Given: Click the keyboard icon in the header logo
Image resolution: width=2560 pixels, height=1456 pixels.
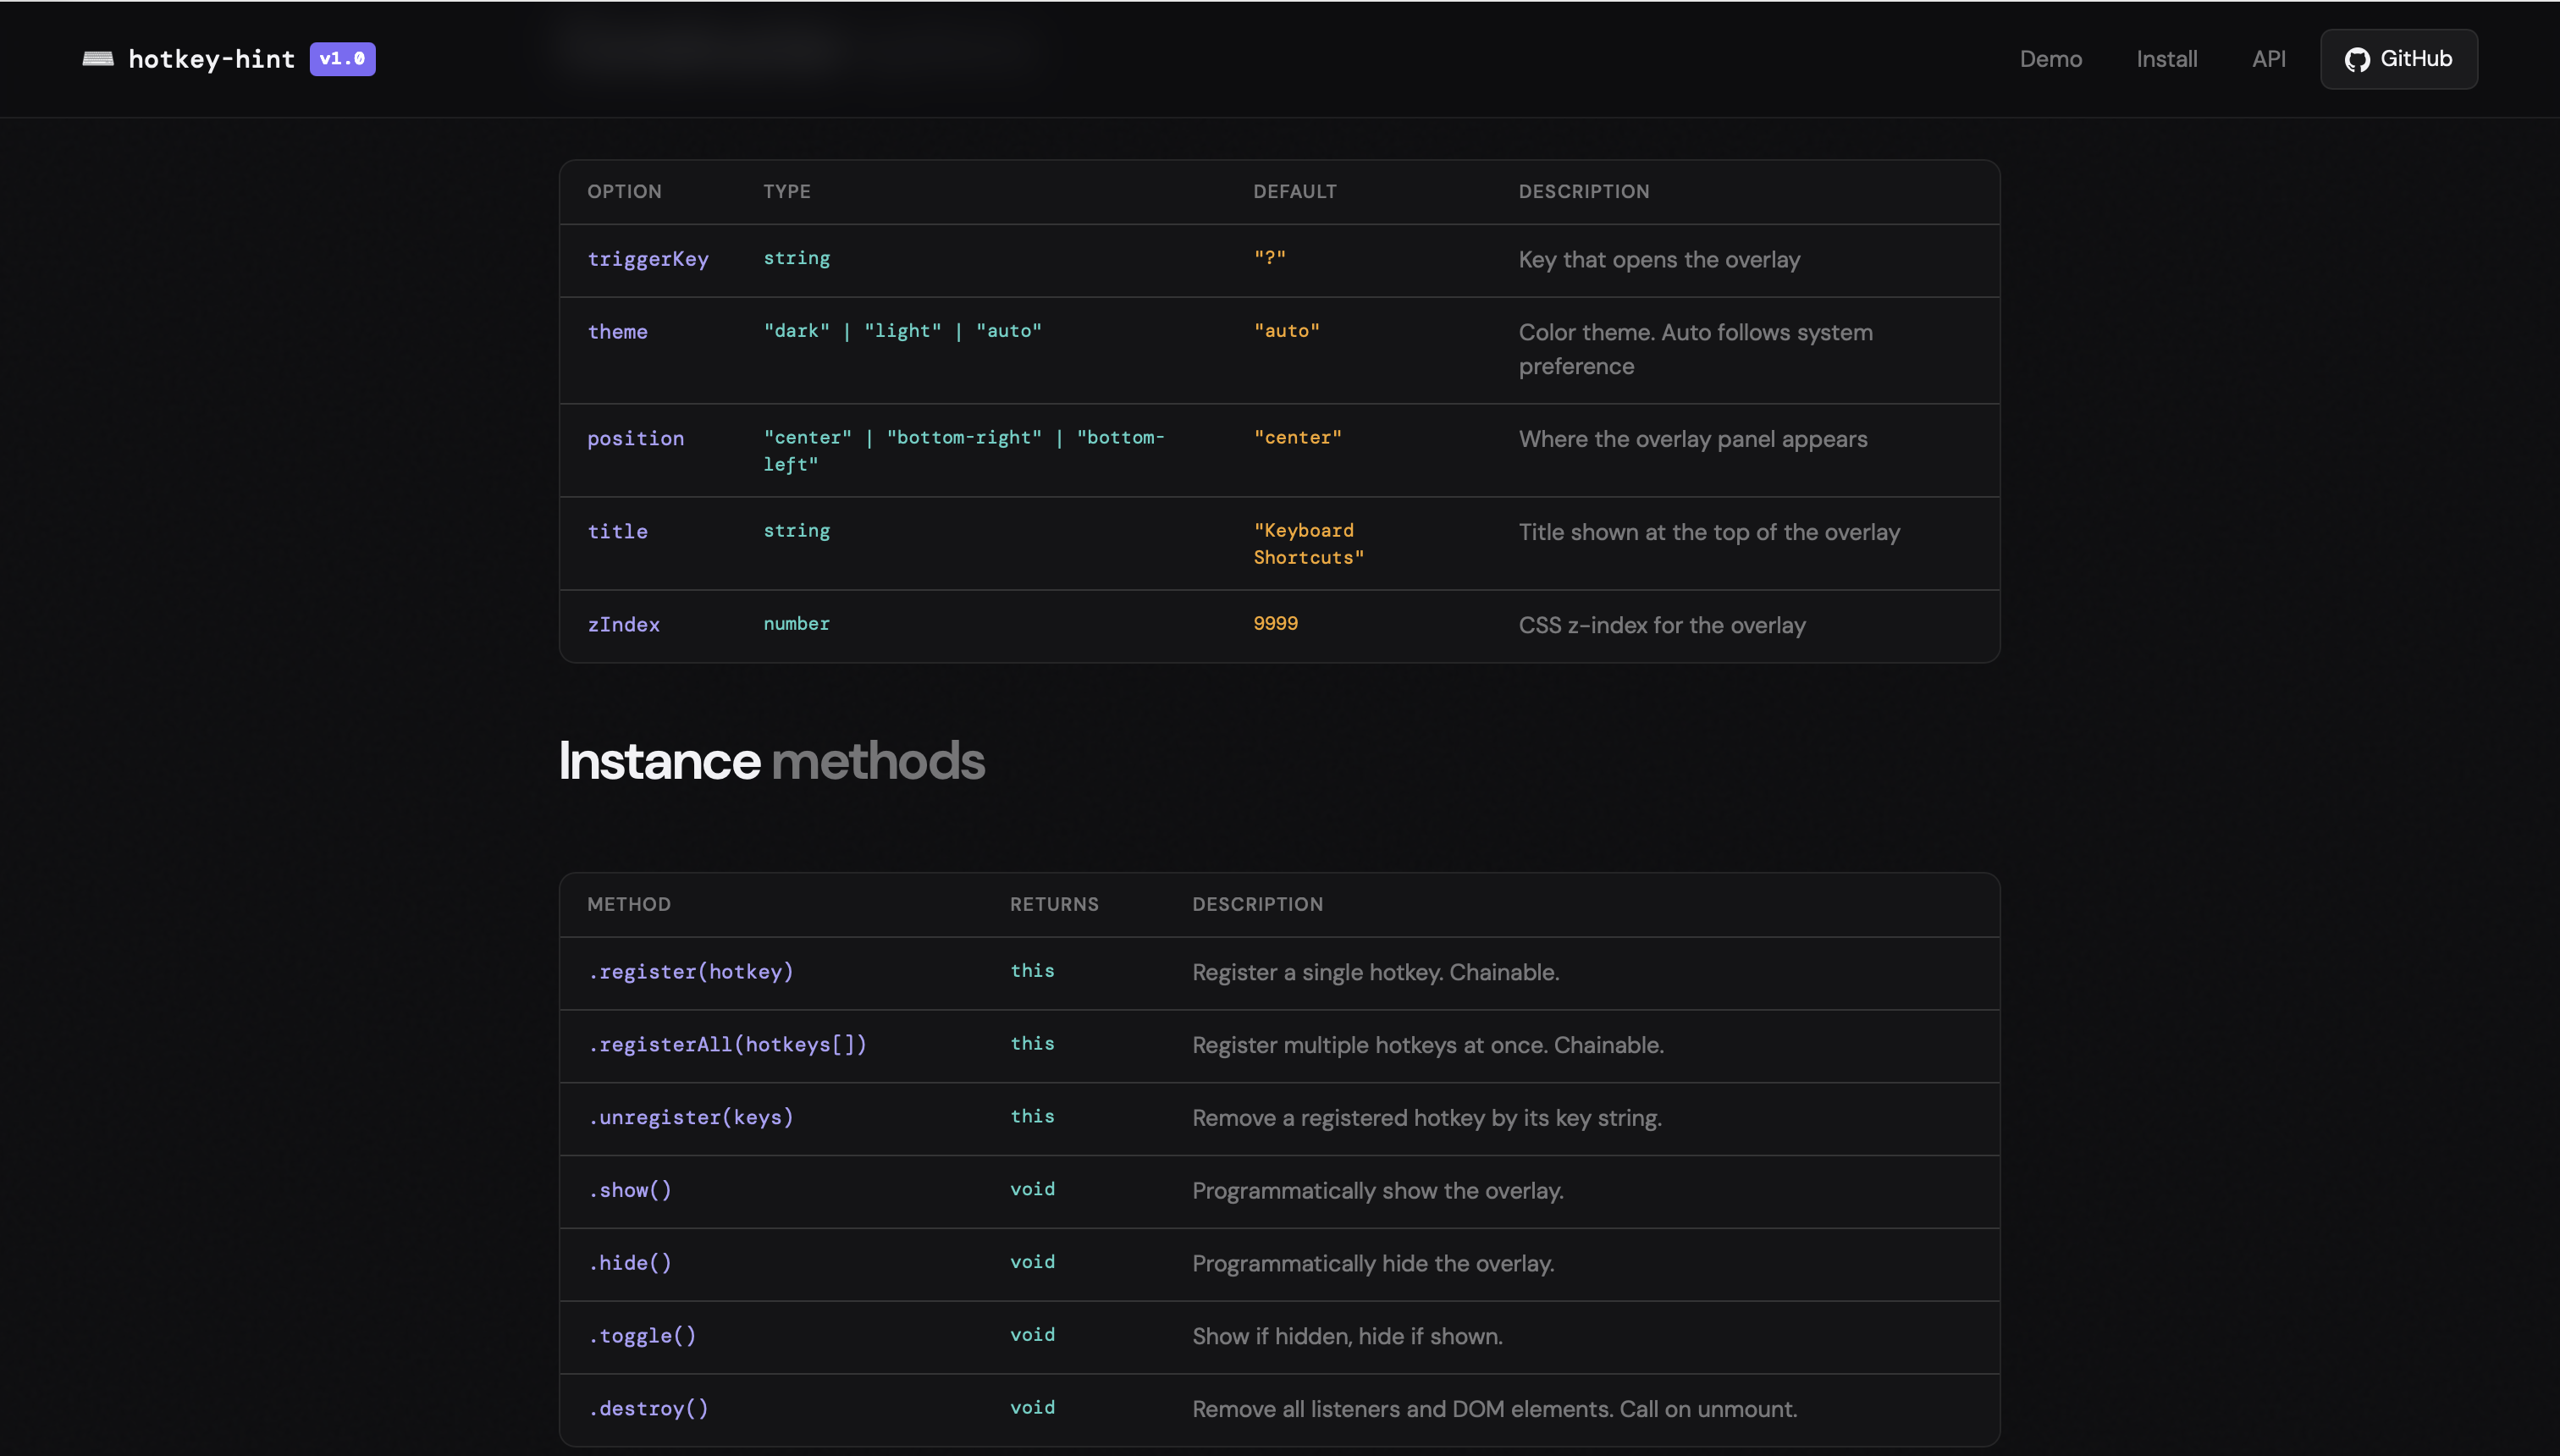Looking at the screenshot, I should click(98, 59).
